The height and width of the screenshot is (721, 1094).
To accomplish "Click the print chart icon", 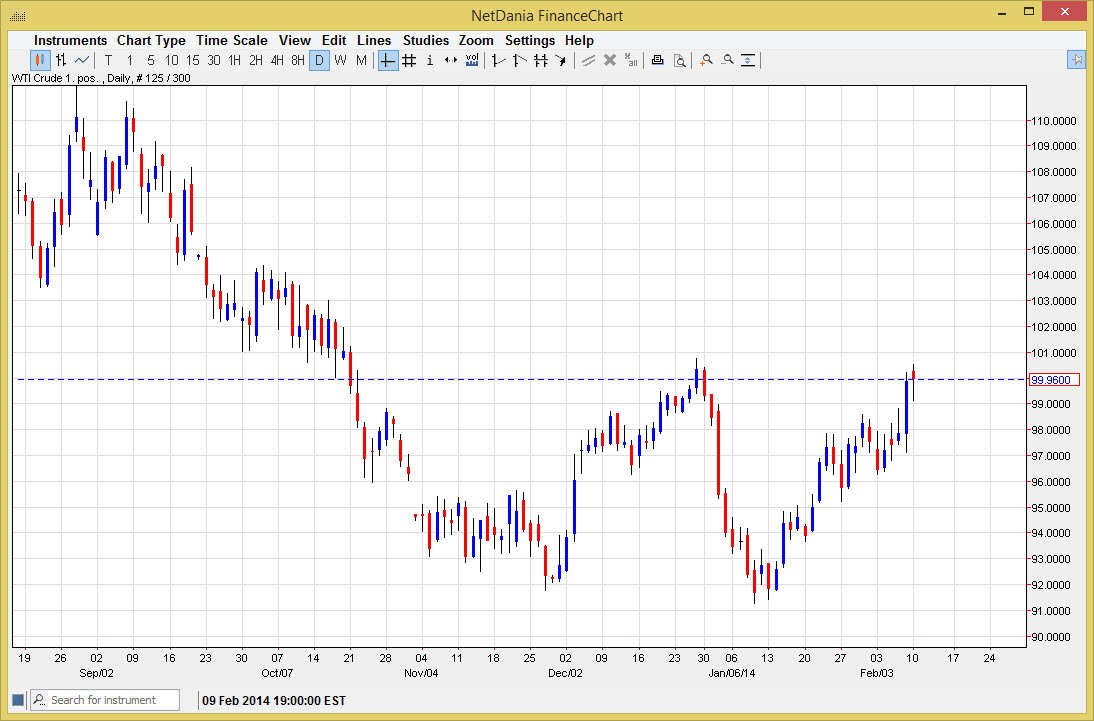I will point(658,60).
